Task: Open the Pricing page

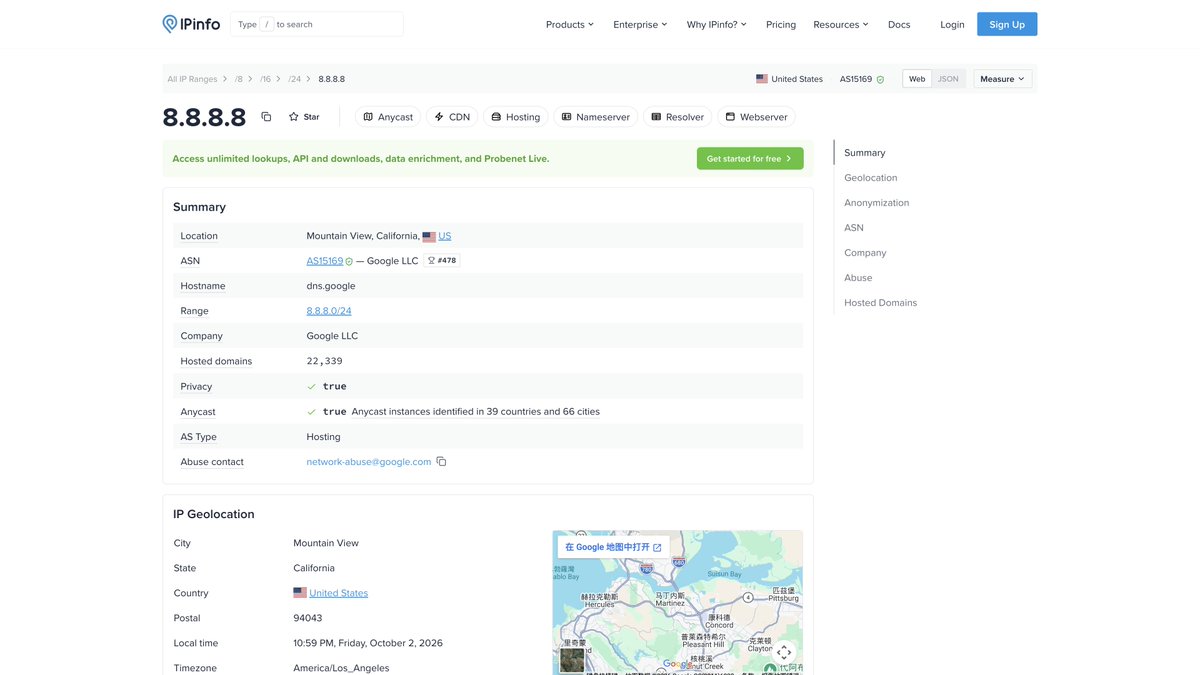Action: (x=781, y=24)
